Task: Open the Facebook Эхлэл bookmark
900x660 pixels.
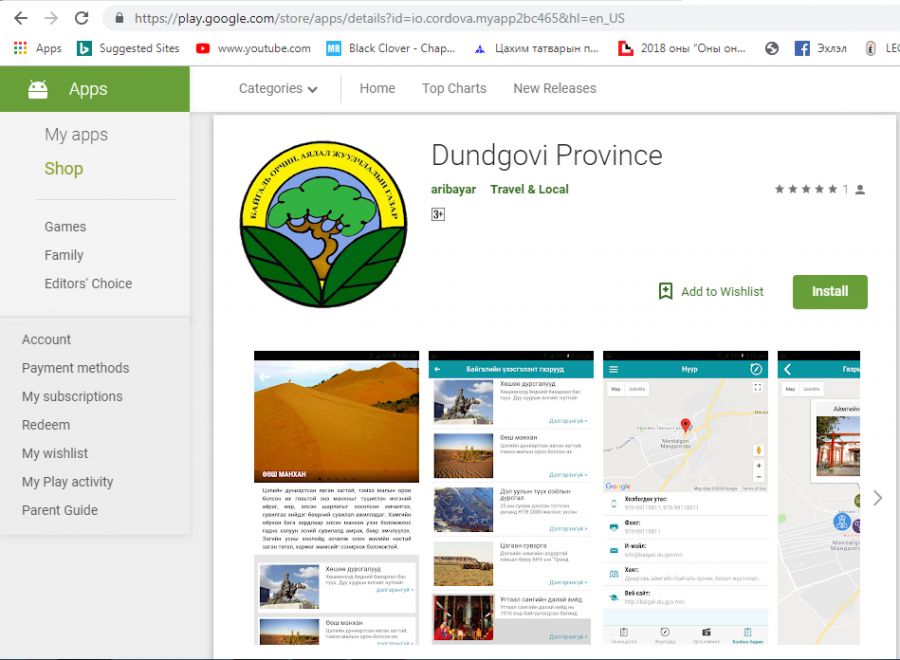Action: pos(821,48)
